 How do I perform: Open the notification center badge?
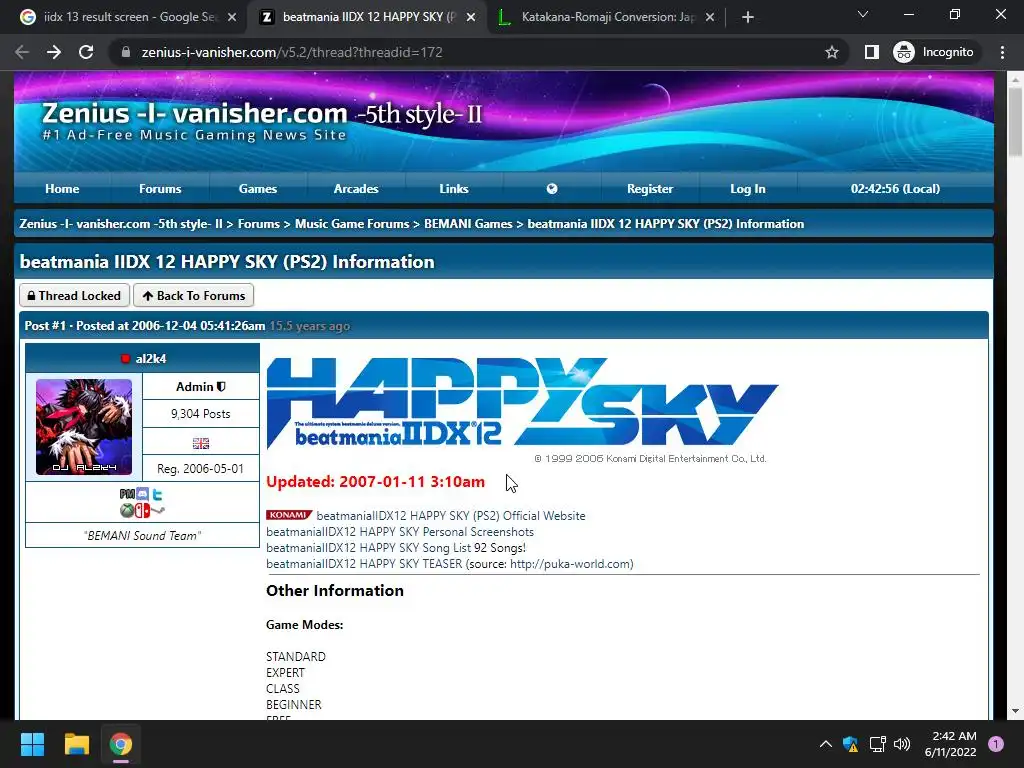pyautogui.click(x=996, y=744)
